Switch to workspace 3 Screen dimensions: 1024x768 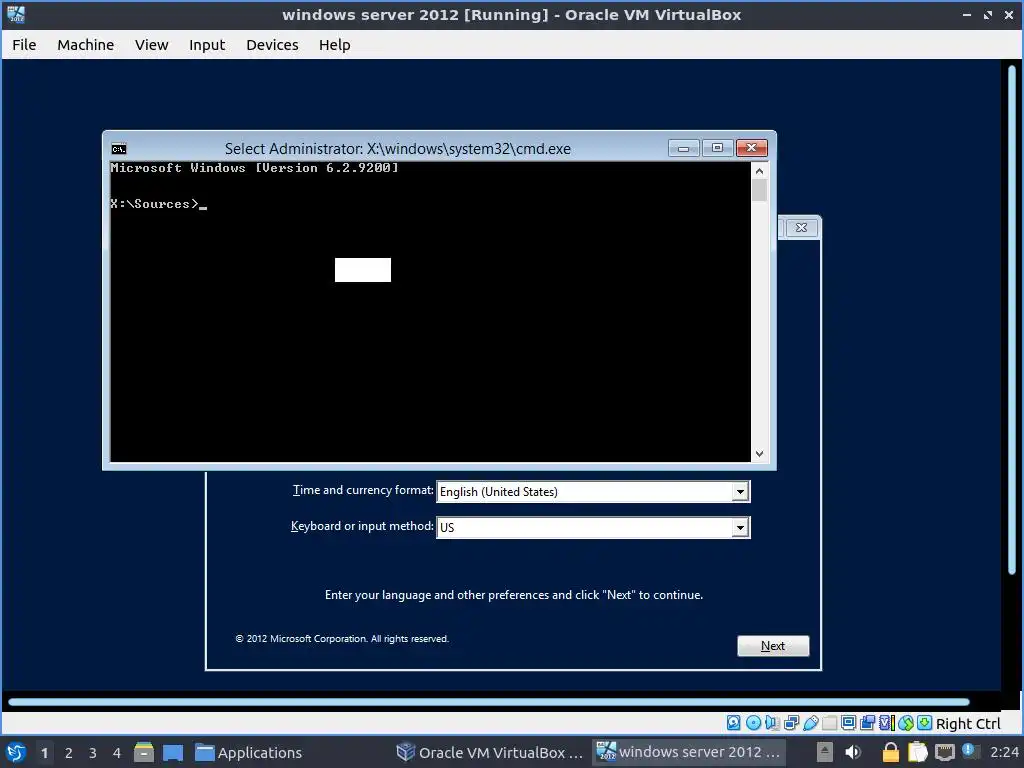coord(93,753)
